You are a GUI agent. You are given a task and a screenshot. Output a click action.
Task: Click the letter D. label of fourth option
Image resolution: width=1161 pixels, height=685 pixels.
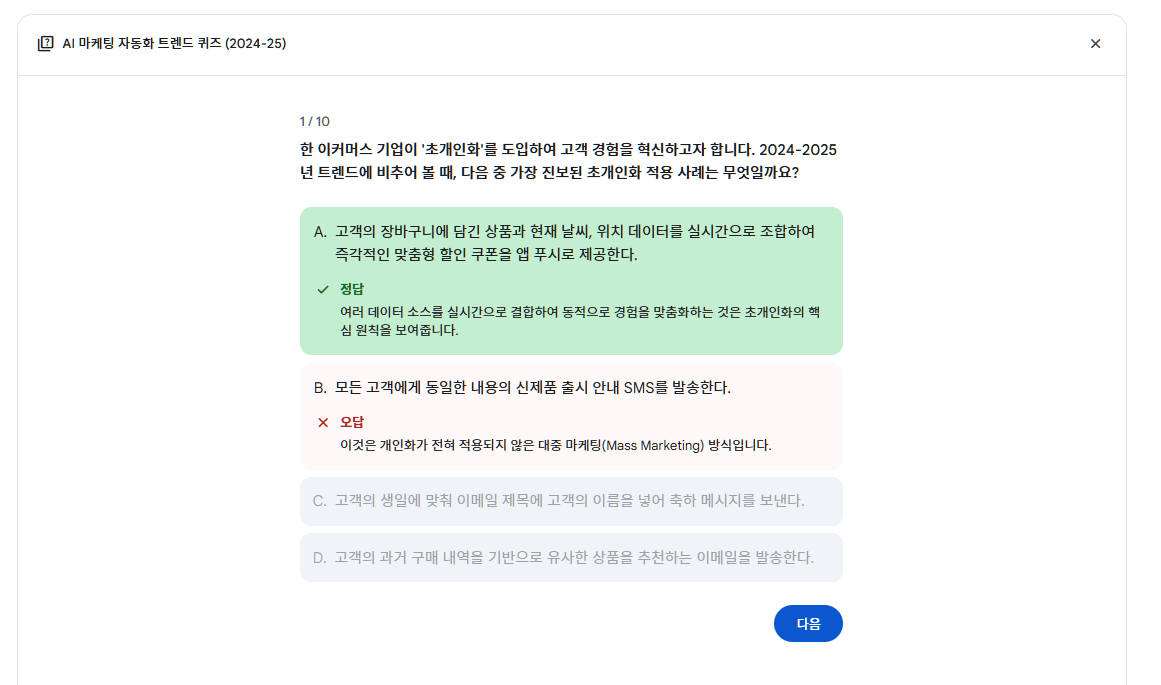coord(320,558)
